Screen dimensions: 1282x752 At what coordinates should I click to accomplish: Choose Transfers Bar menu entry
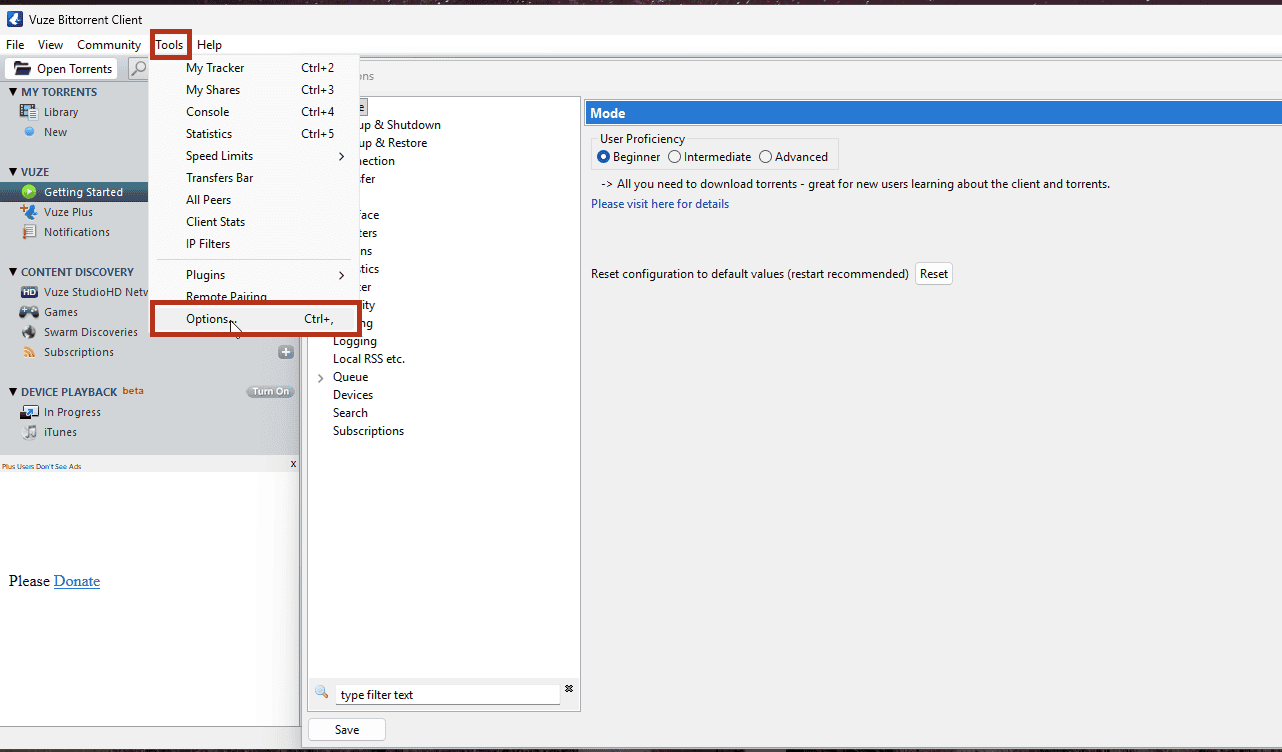tap(254, 178)
